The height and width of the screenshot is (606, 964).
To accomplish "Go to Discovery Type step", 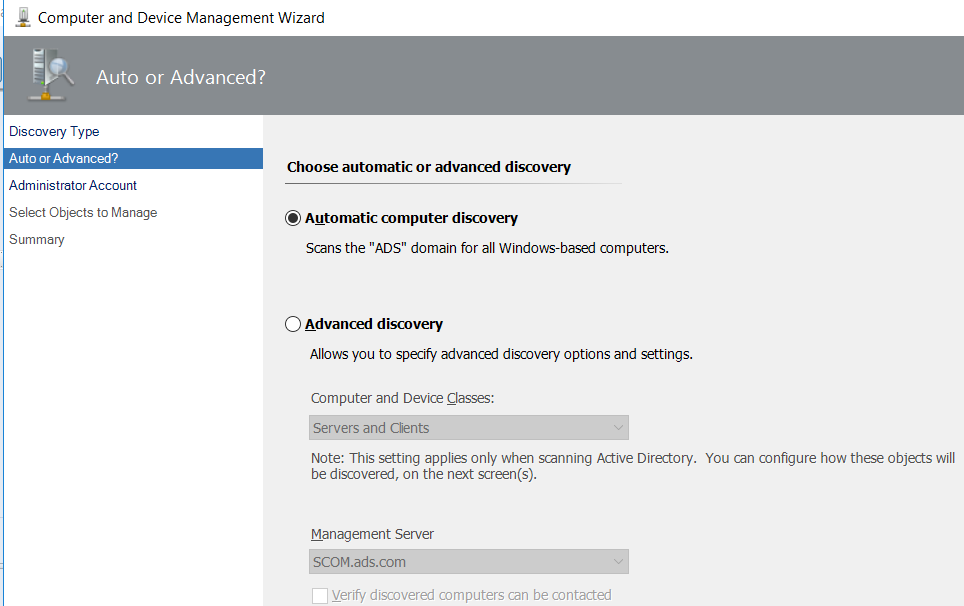I will pyautogui.click(x=54, y=132).
